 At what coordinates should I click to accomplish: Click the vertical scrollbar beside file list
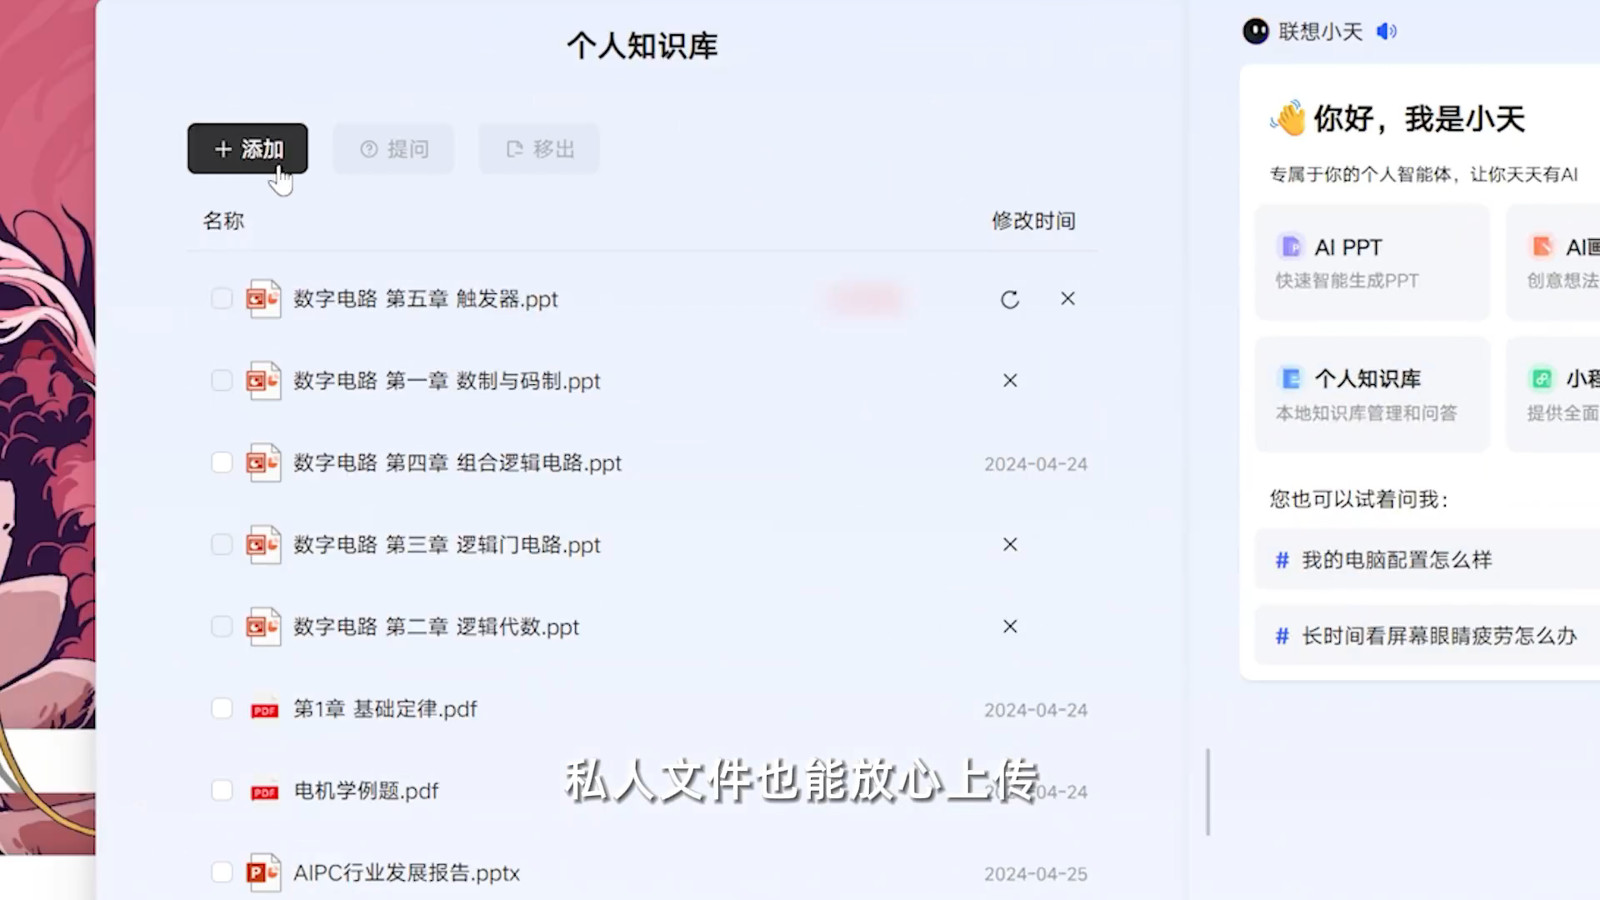click(x=1208, y=790)
